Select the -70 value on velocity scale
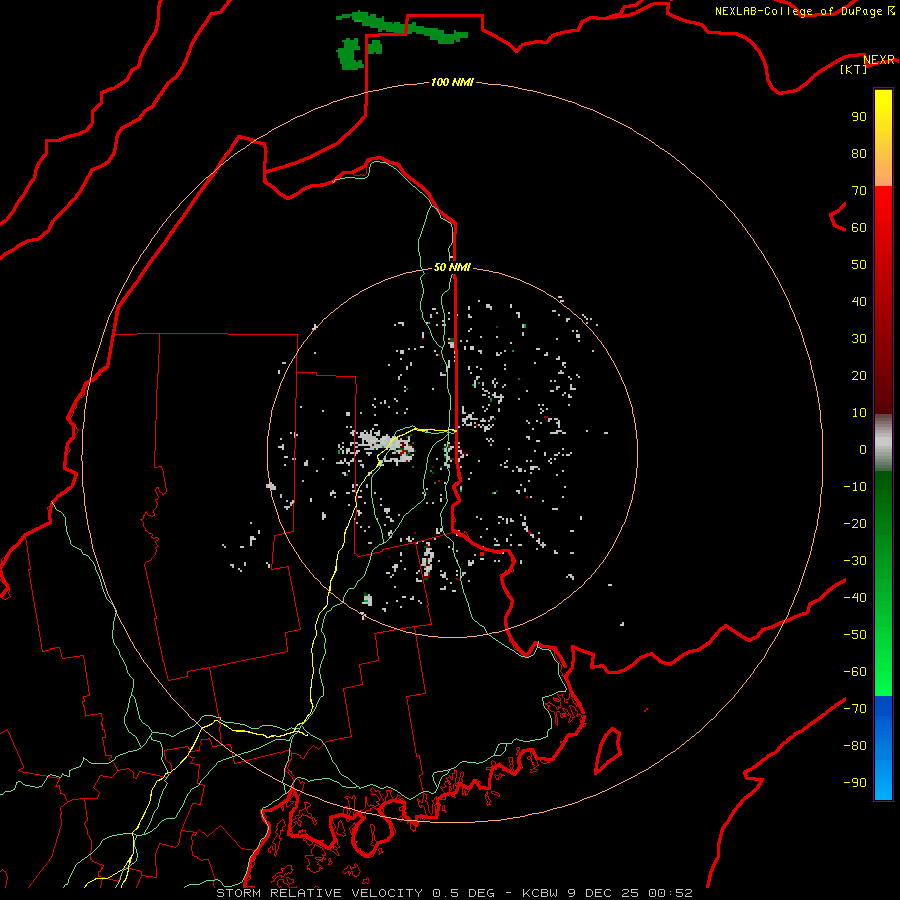Screen dimensions: 900x900 (855, 709)
